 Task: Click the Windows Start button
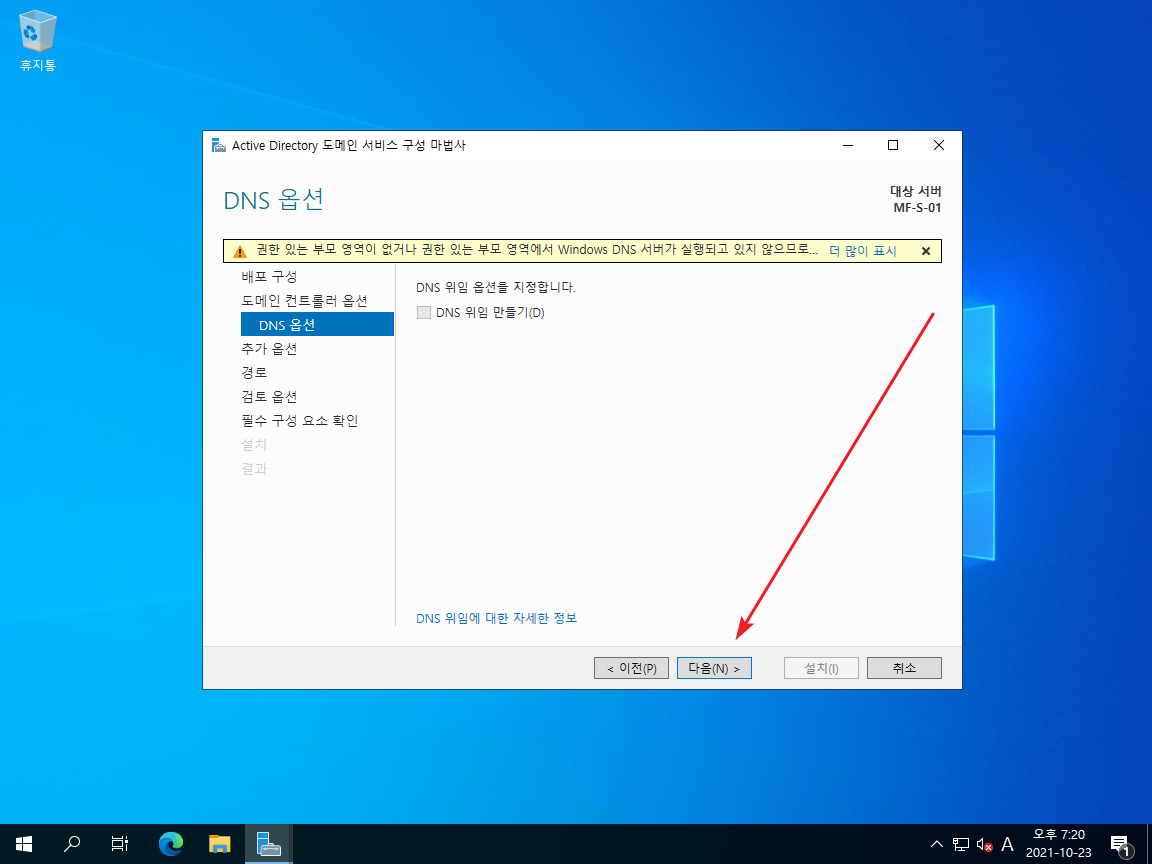tap(24, 844)
